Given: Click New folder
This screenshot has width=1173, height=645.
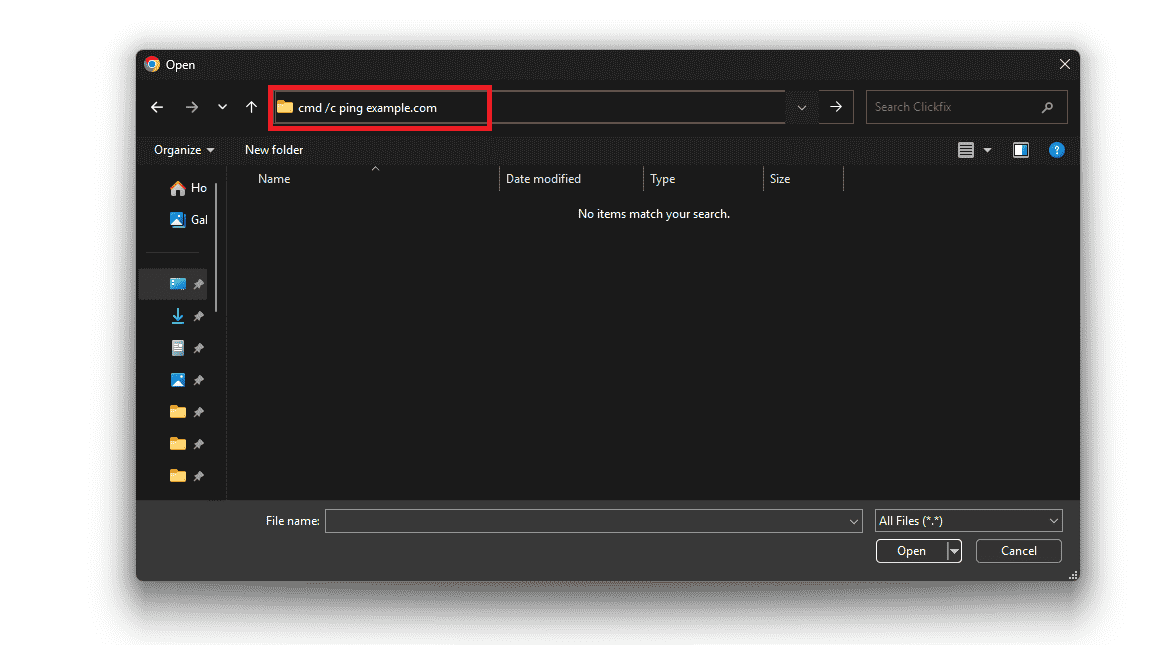Looking at the screenshot, I should (274, 150).
